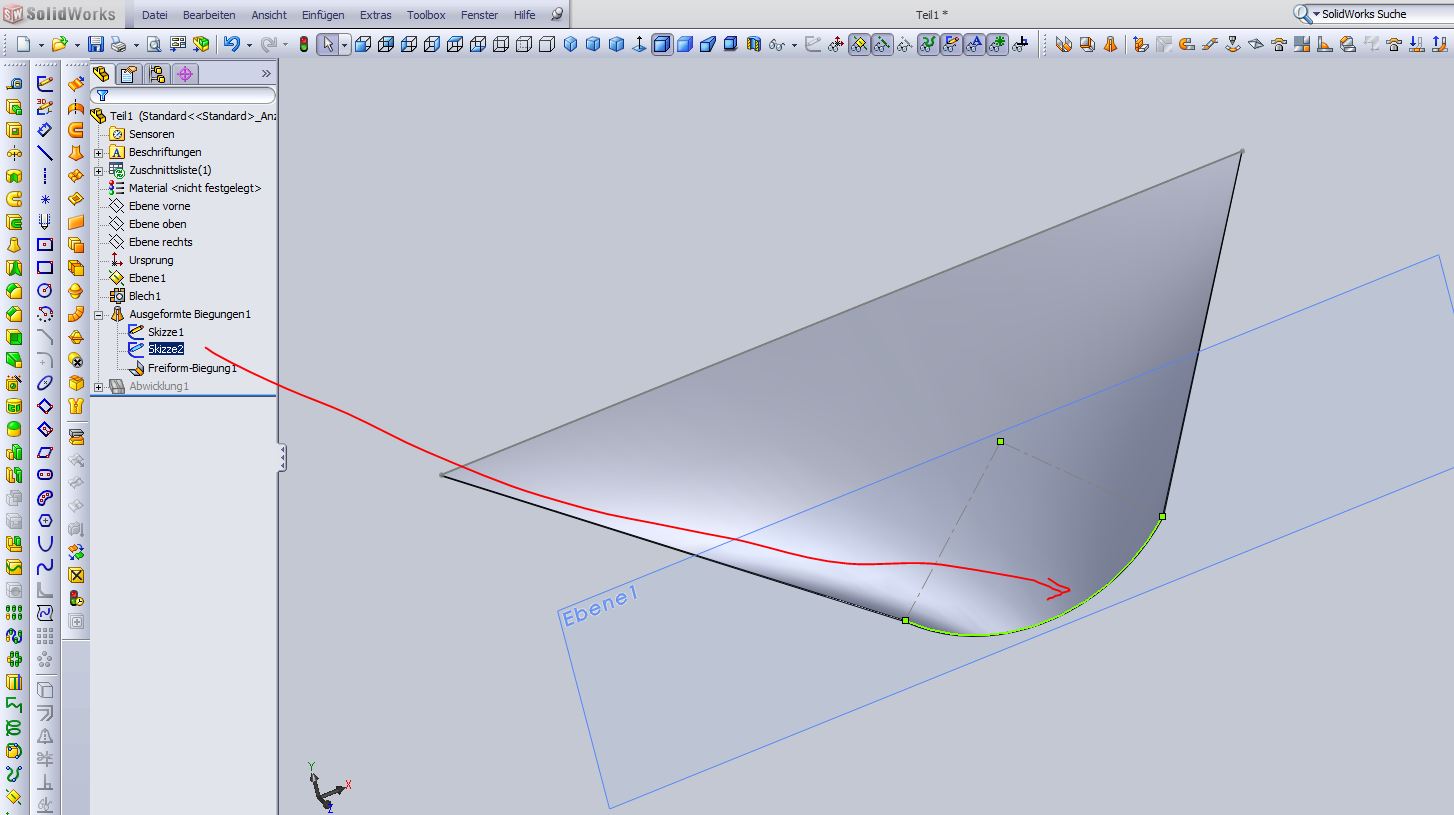Click the Rebuild traffic light icon
The height and width of the screenshot is (815, 1454).
[304, 44]
